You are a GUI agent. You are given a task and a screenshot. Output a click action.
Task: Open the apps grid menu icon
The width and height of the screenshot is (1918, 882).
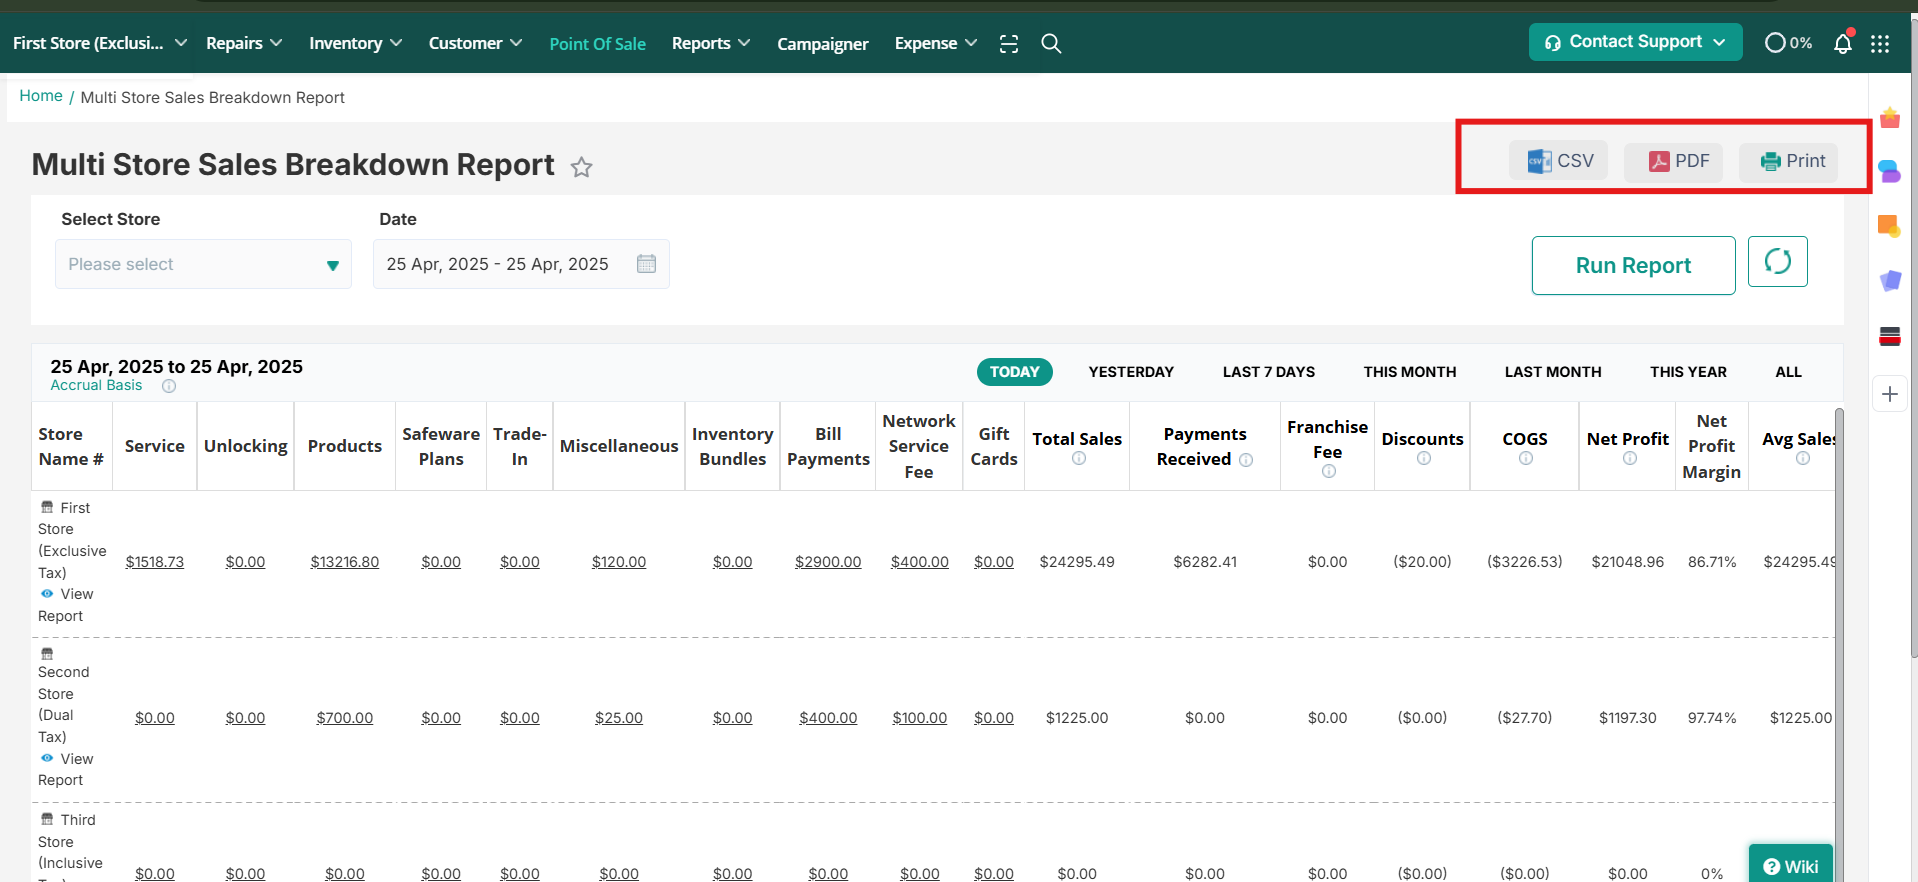click(x=1880, y=44)
